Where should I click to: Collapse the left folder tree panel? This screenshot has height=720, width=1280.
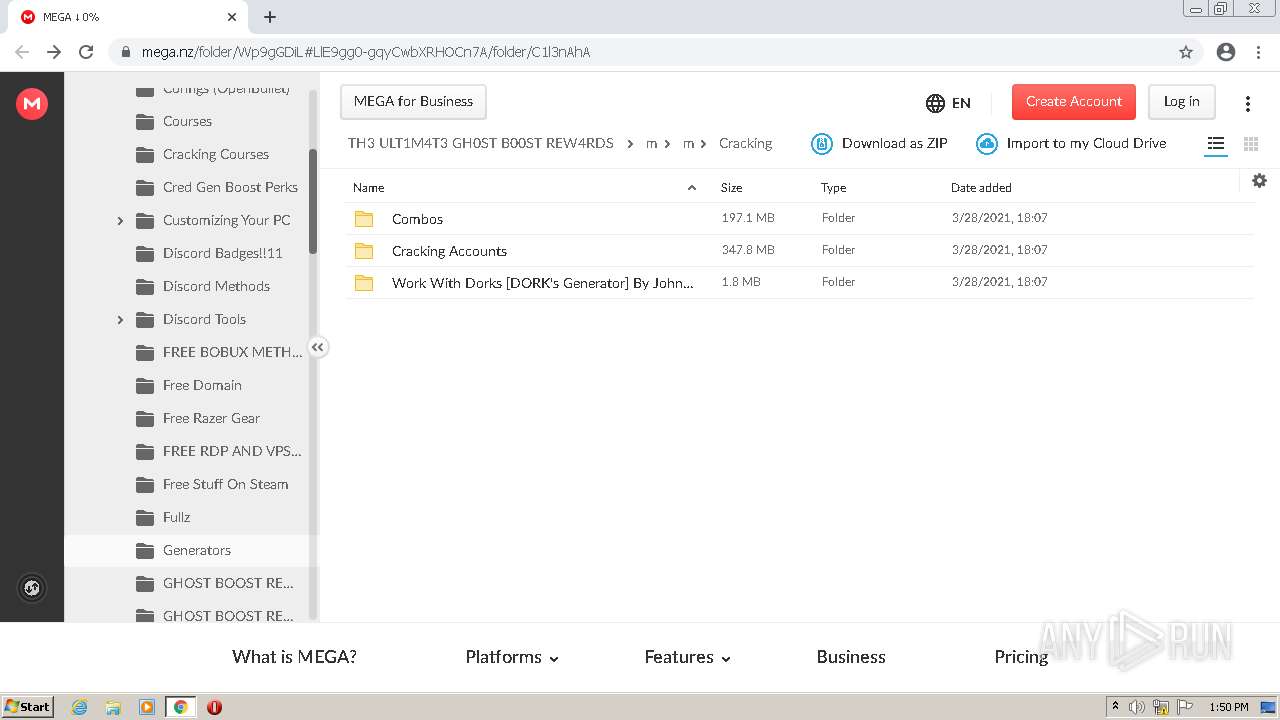318,347
